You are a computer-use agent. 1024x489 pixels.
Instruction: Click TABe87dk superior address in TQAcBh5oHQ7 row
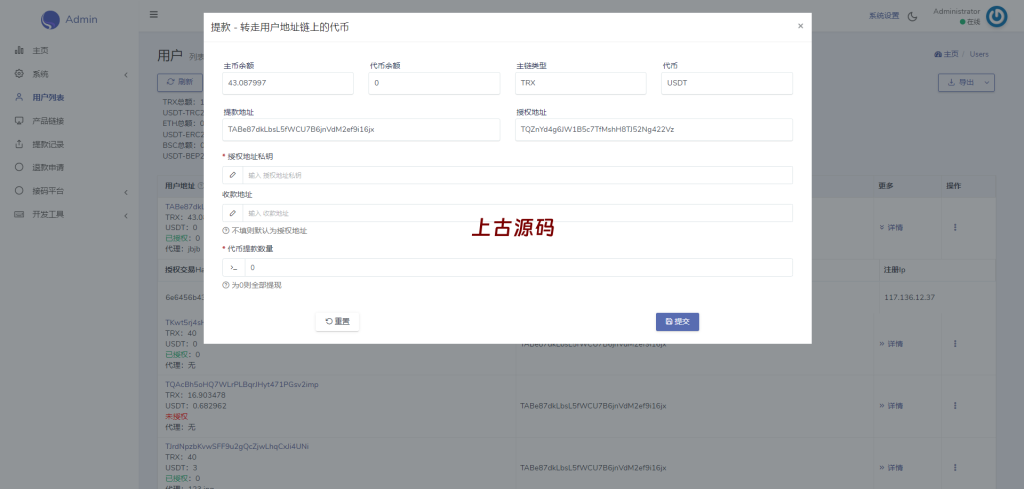593,405
